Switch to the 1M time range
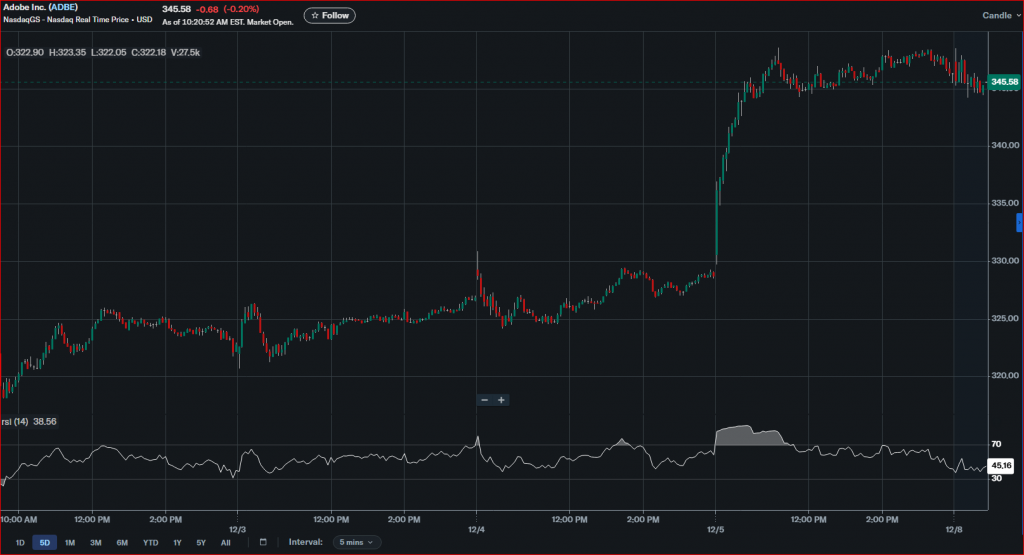The height and width of the screenshot is (555, 1024). 70,542
